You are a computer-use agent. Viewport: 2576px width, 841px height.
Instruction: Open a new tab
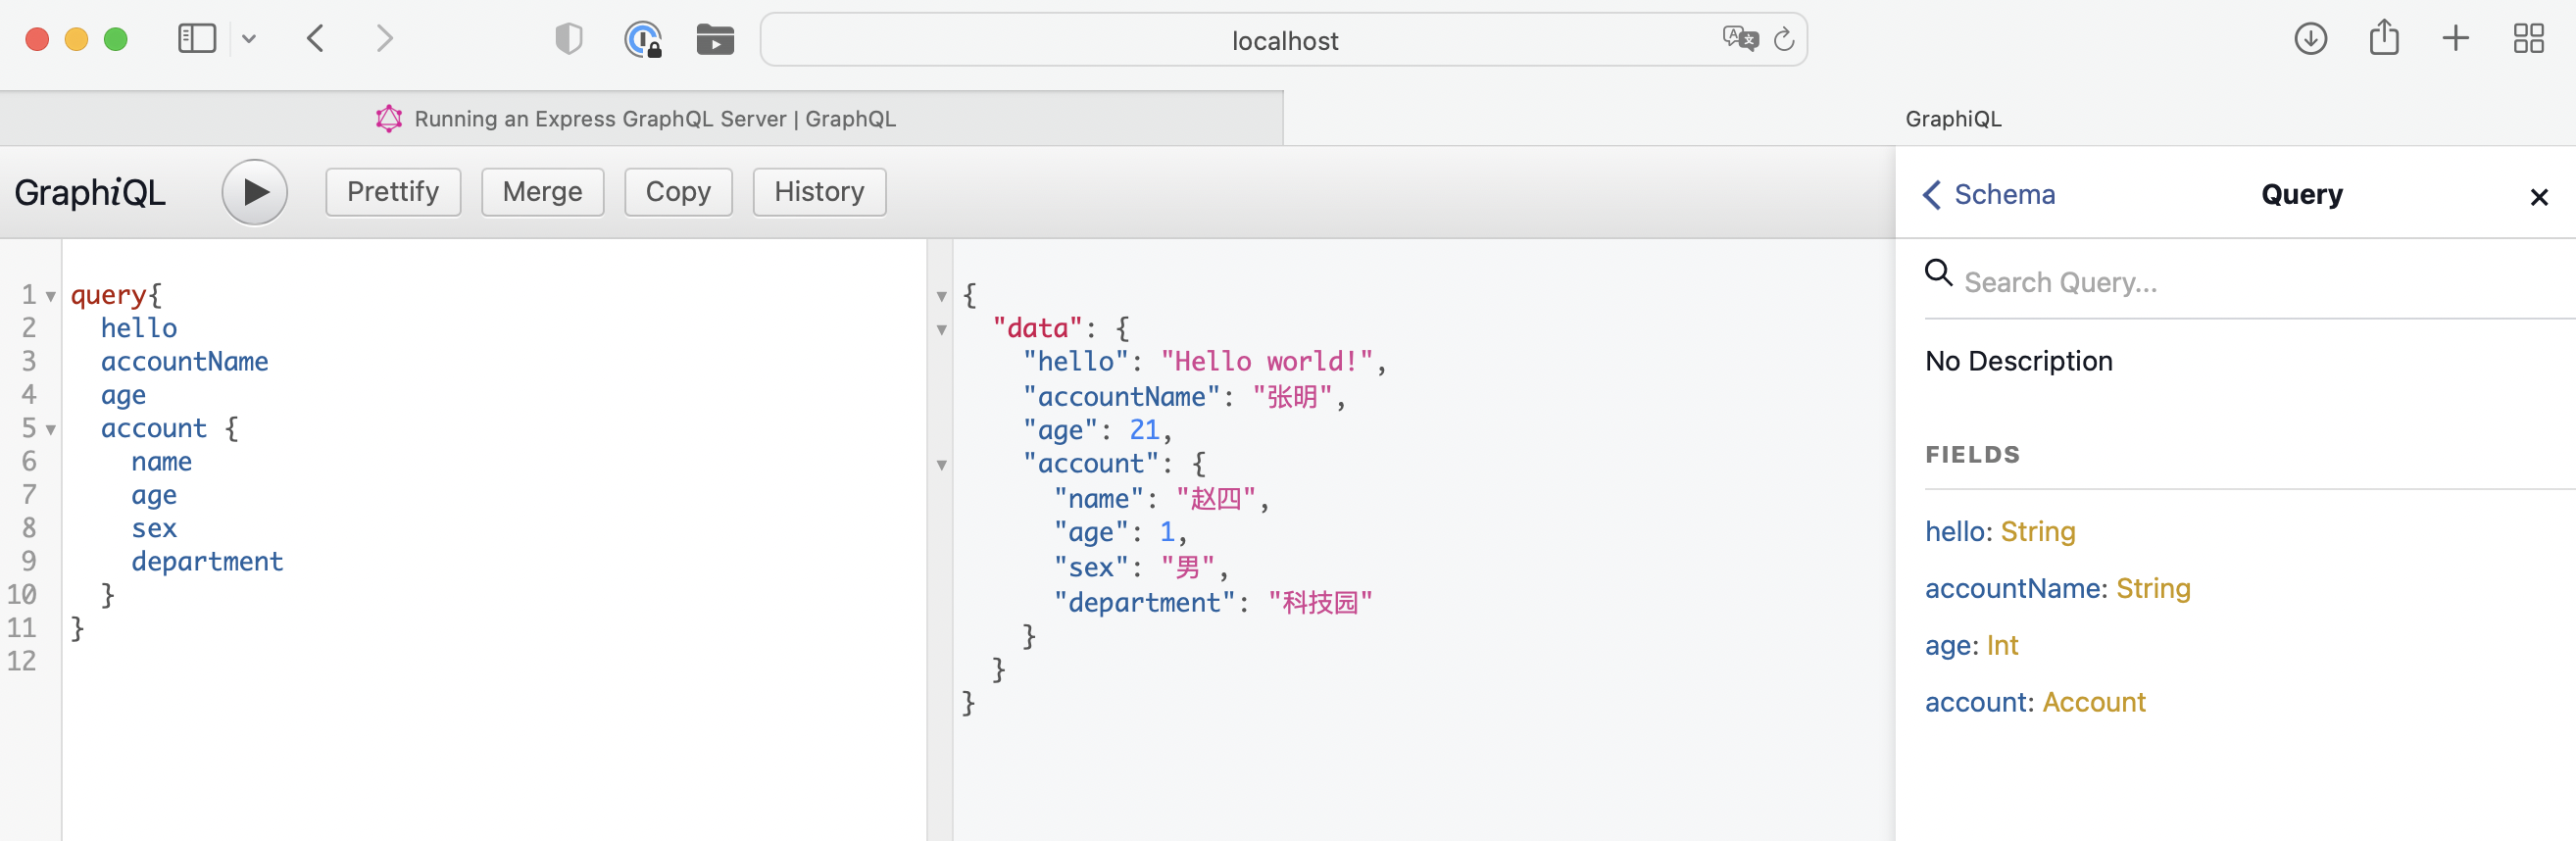(2456, 39)
